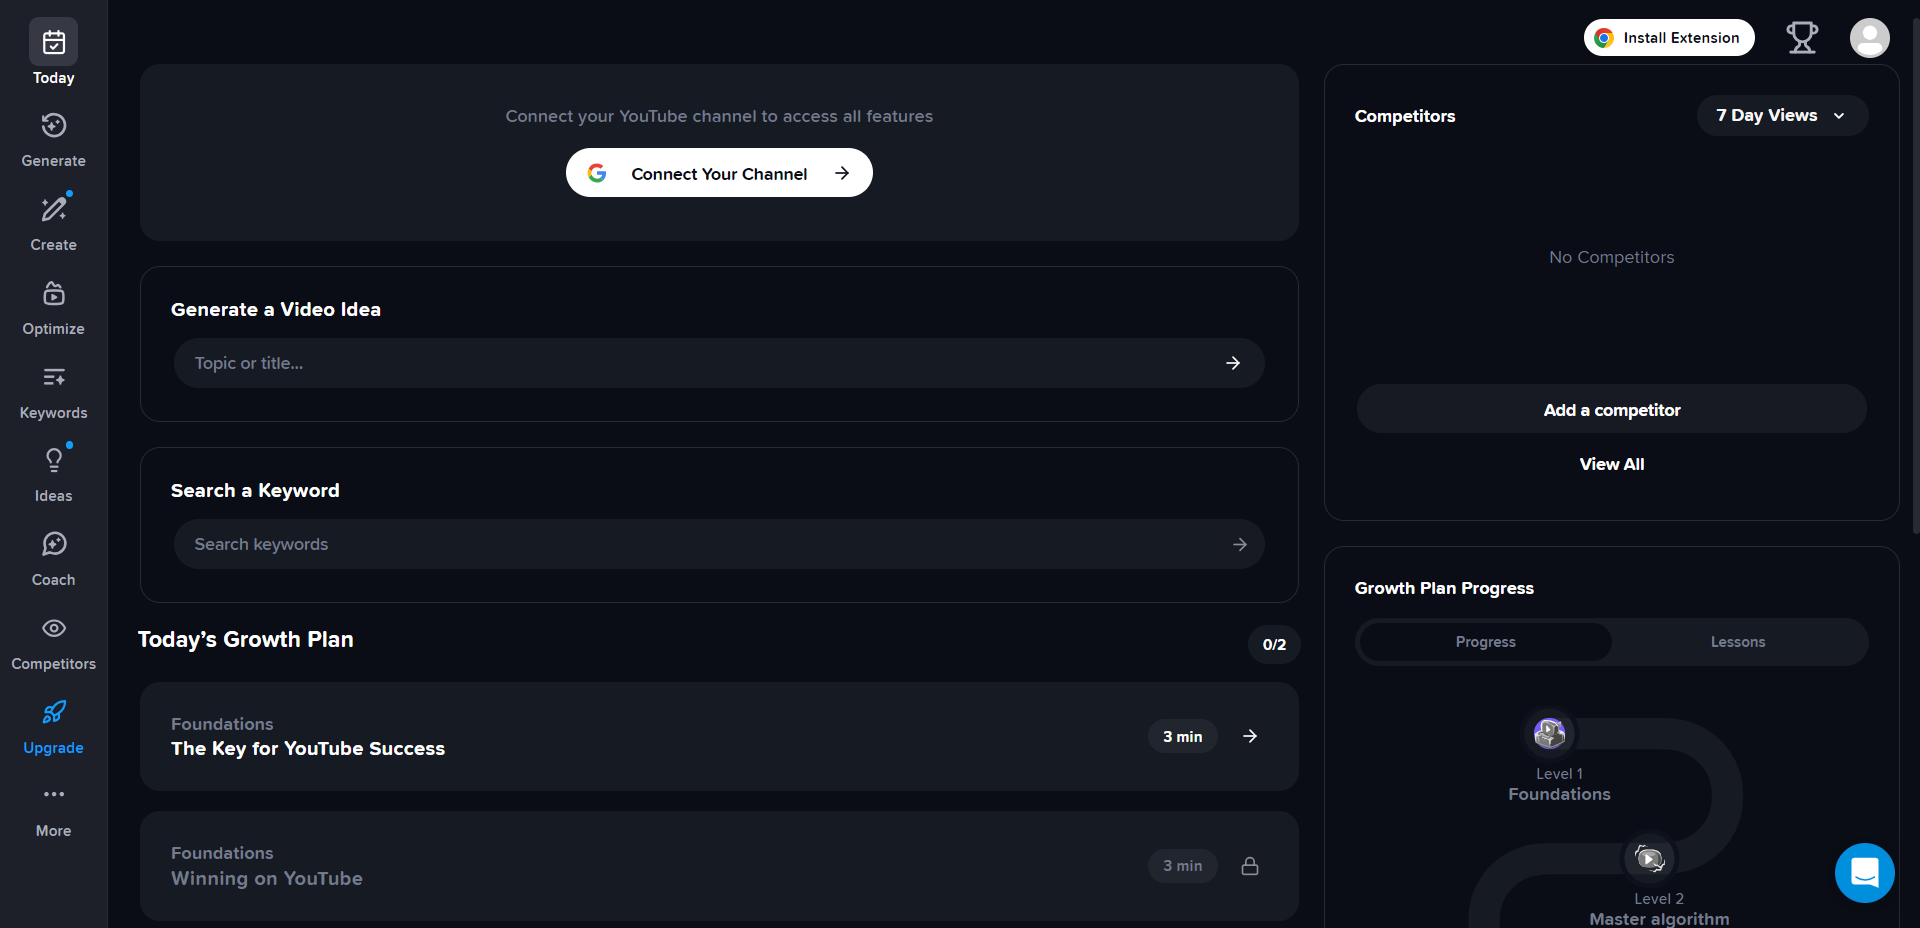This screenshot has height=928, width=1920.
Task: Focus the Topic or title input field
Action: click(719, 363)
